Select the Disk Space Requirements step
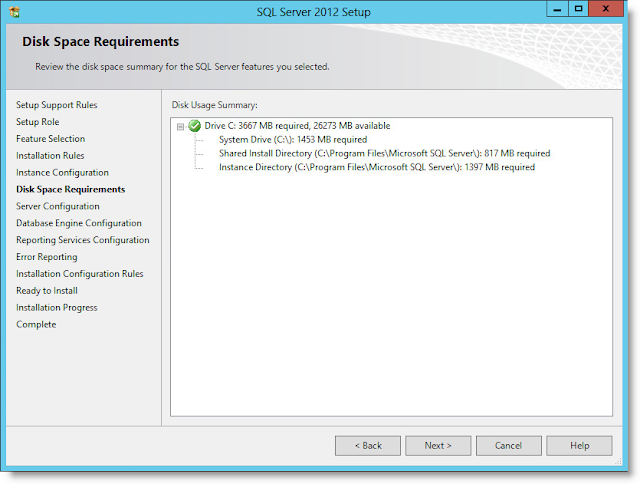Image resolution: width=640 pixels, height=484 pixels. [71, 189]
